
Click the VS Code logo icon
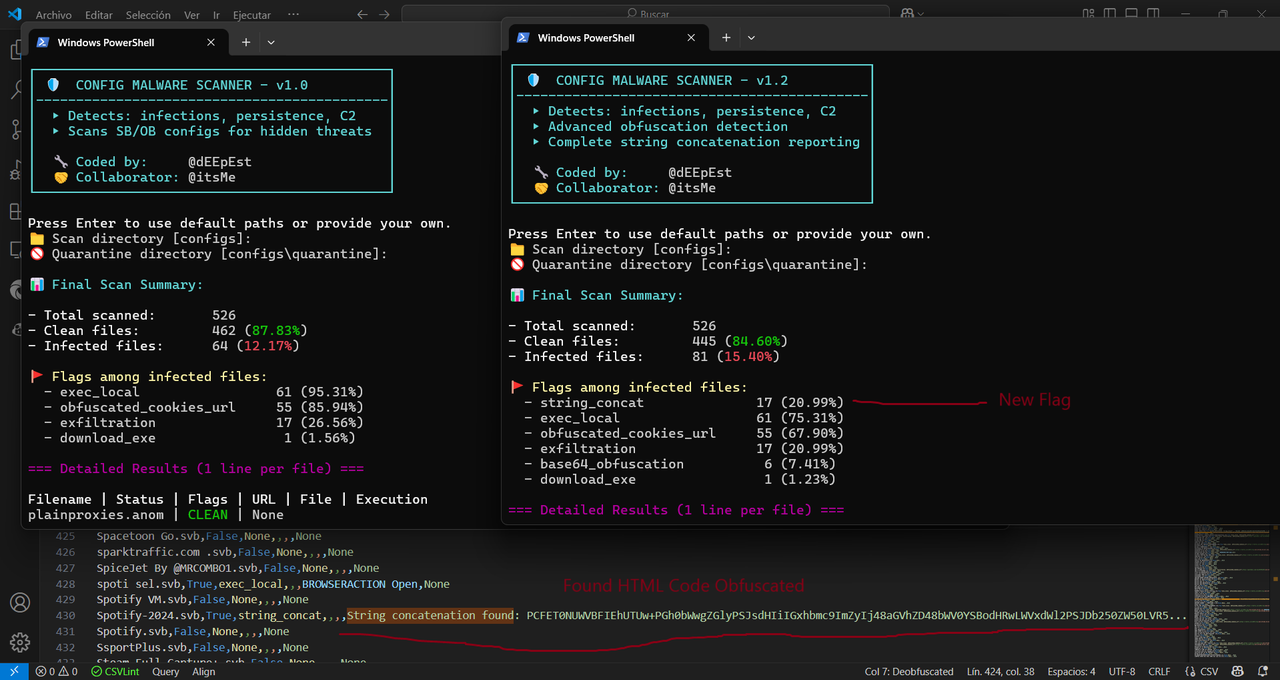(x=14, y=14)
